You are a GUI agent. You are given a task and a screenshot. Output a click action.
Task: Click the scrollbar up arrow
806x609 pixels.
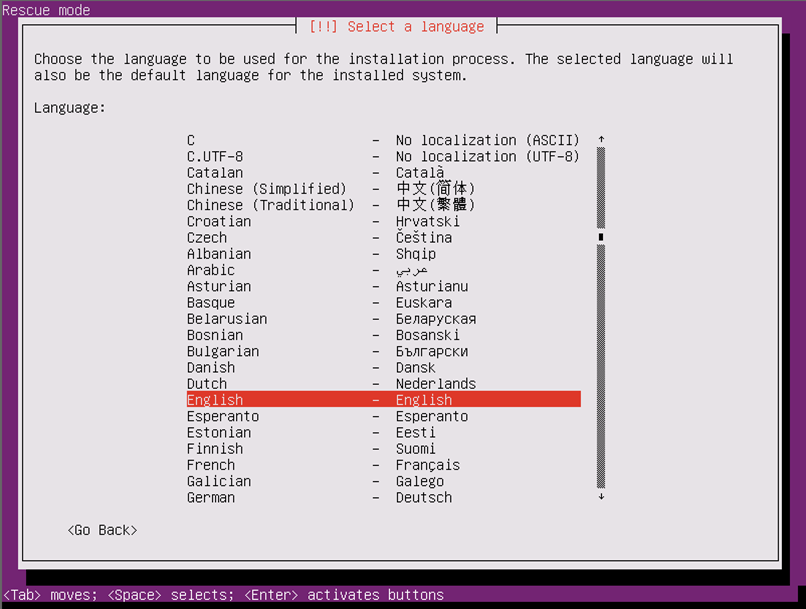[601, 140]
